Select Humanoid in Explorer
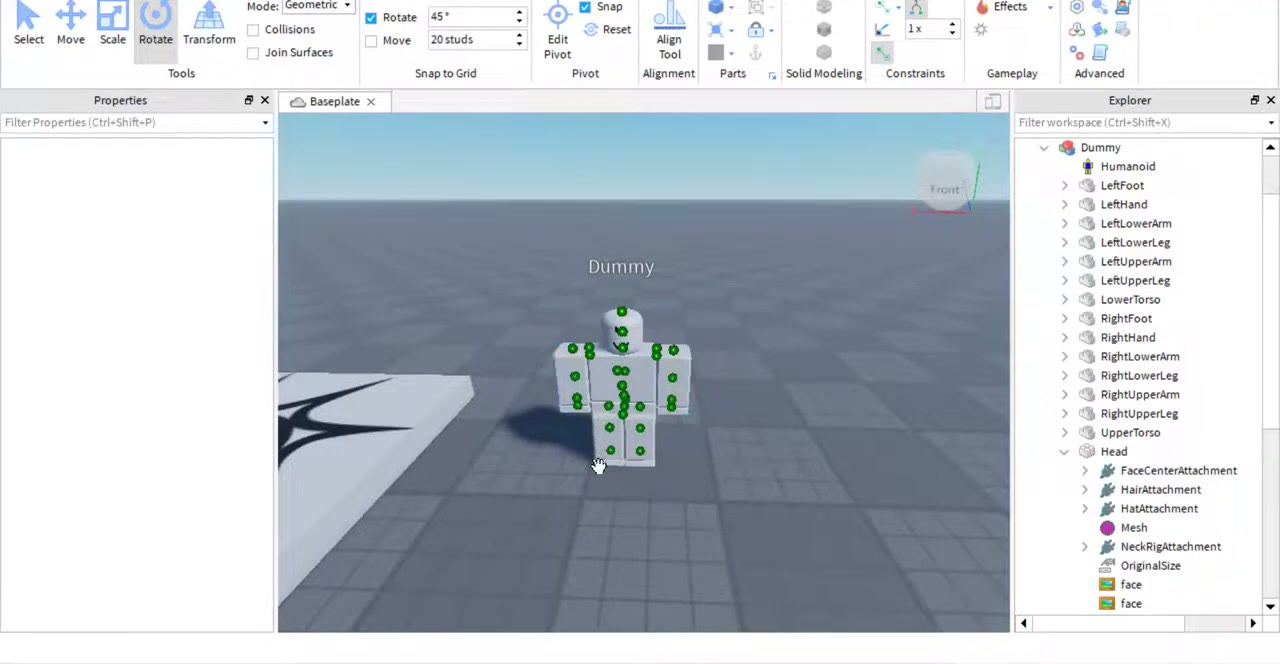Viewport: 1280px width, 664px height. 1127,167
